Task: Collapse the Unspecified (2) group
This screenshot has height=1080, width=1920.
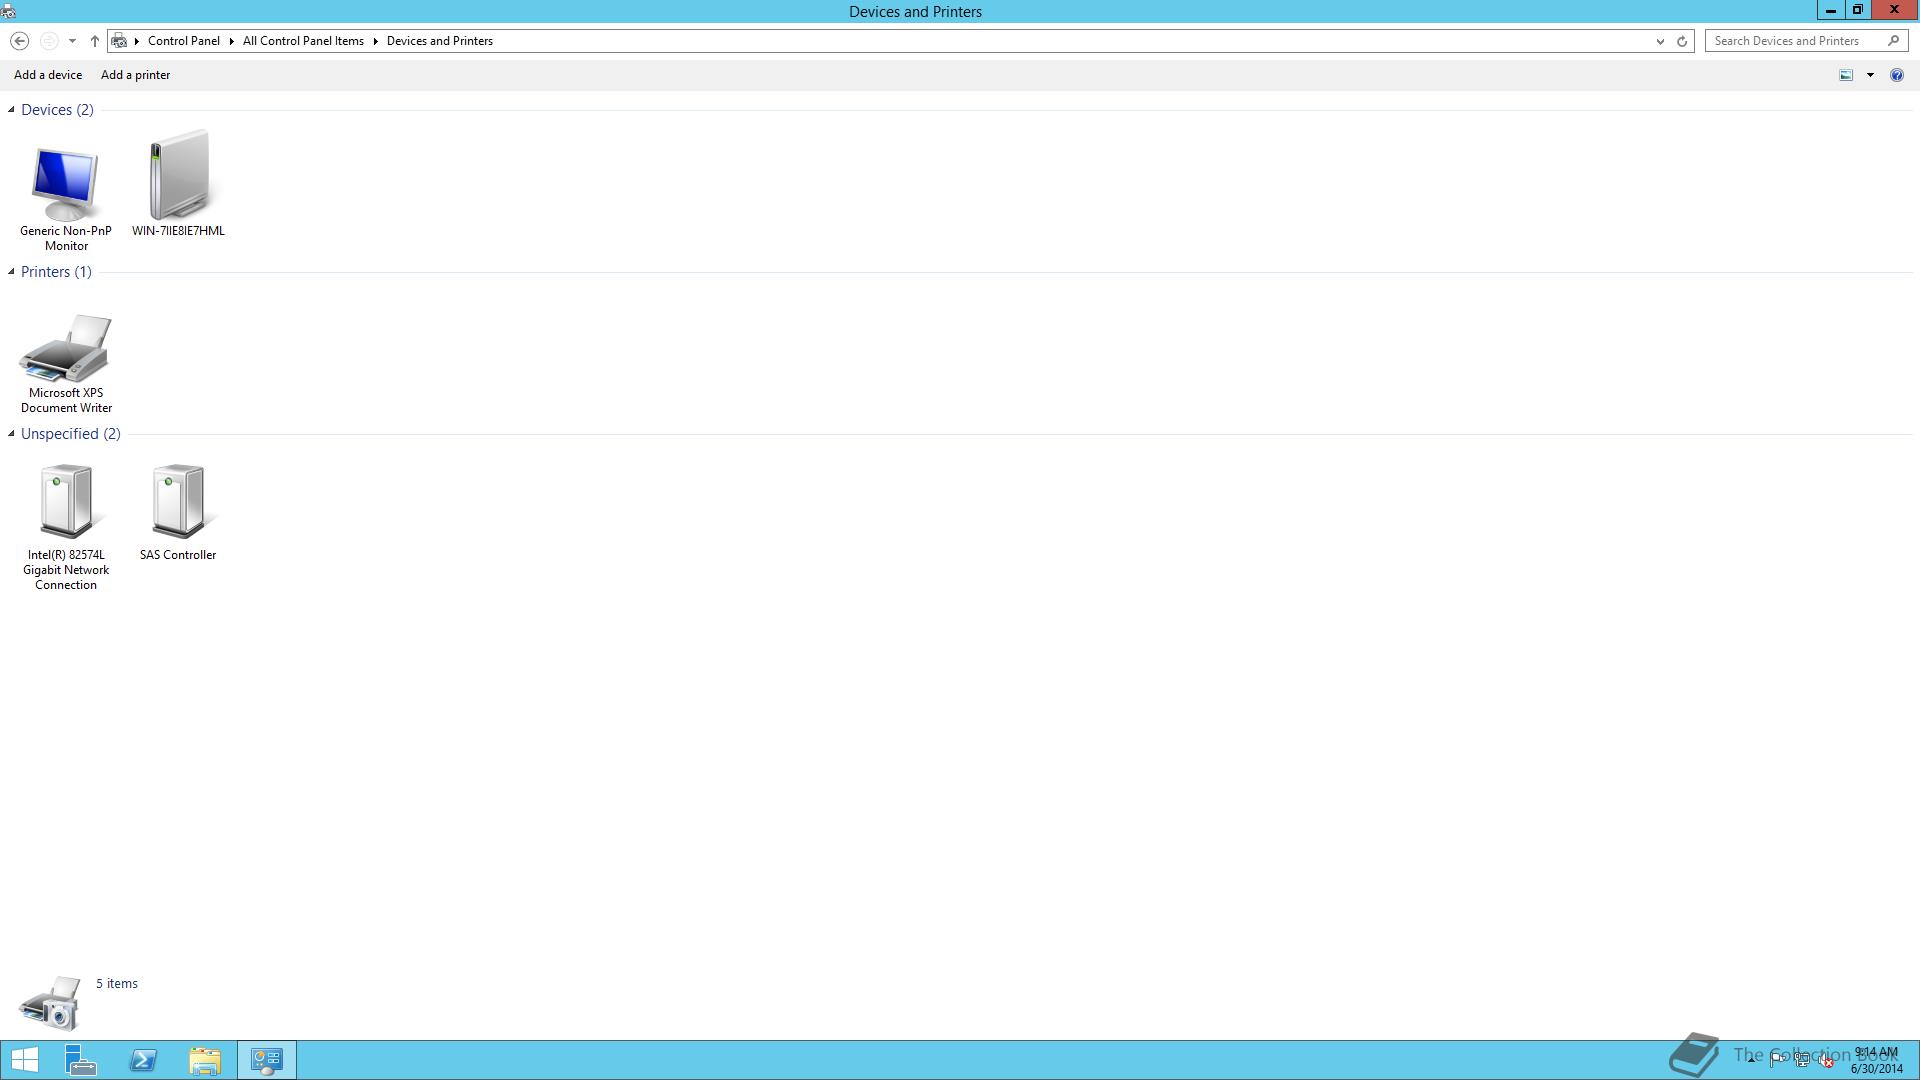Action: coord(11,434)
